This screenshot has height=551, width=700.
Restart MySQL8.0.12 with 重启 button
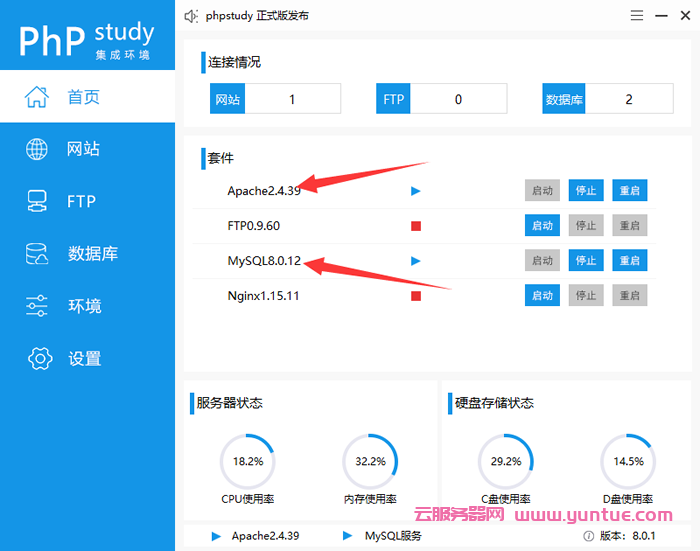click(x=629, y=261)
